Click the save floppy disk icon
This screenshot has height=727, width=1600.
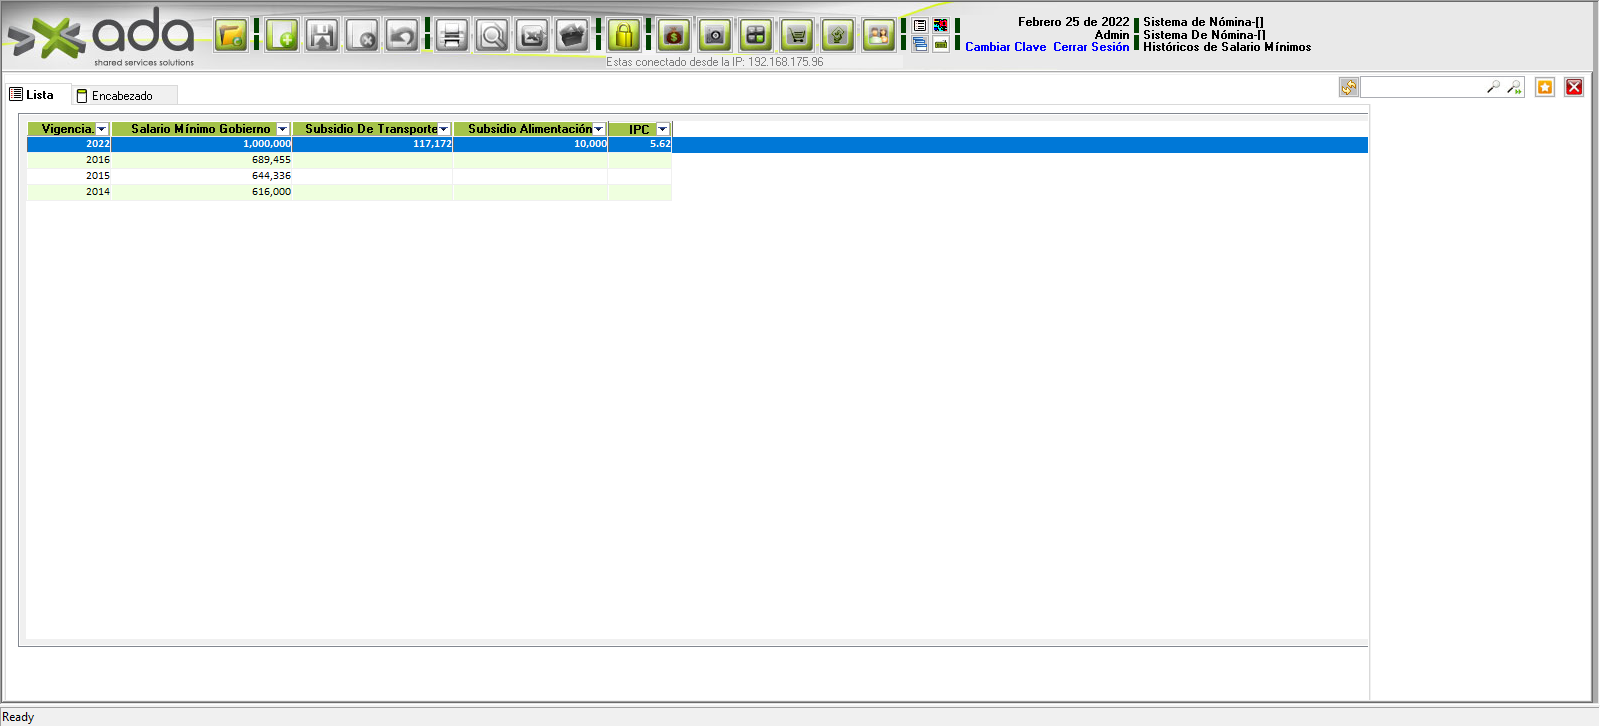click(x=322, y=36)
